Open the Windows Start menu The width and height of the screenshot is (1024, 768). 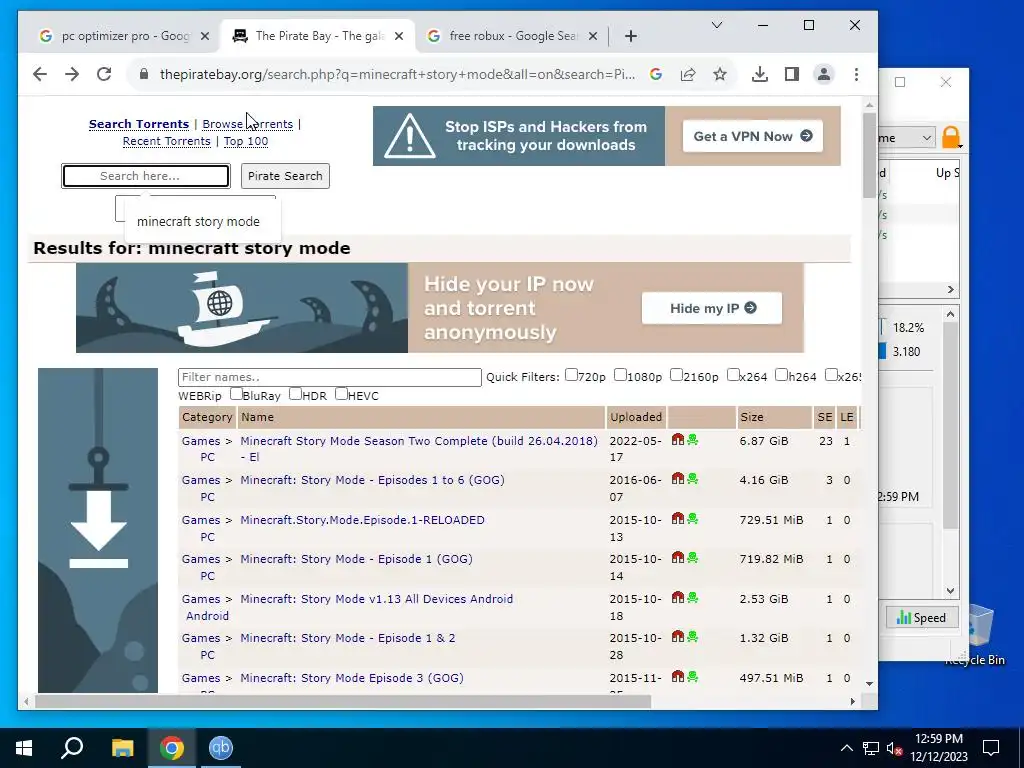click(24, 748)
